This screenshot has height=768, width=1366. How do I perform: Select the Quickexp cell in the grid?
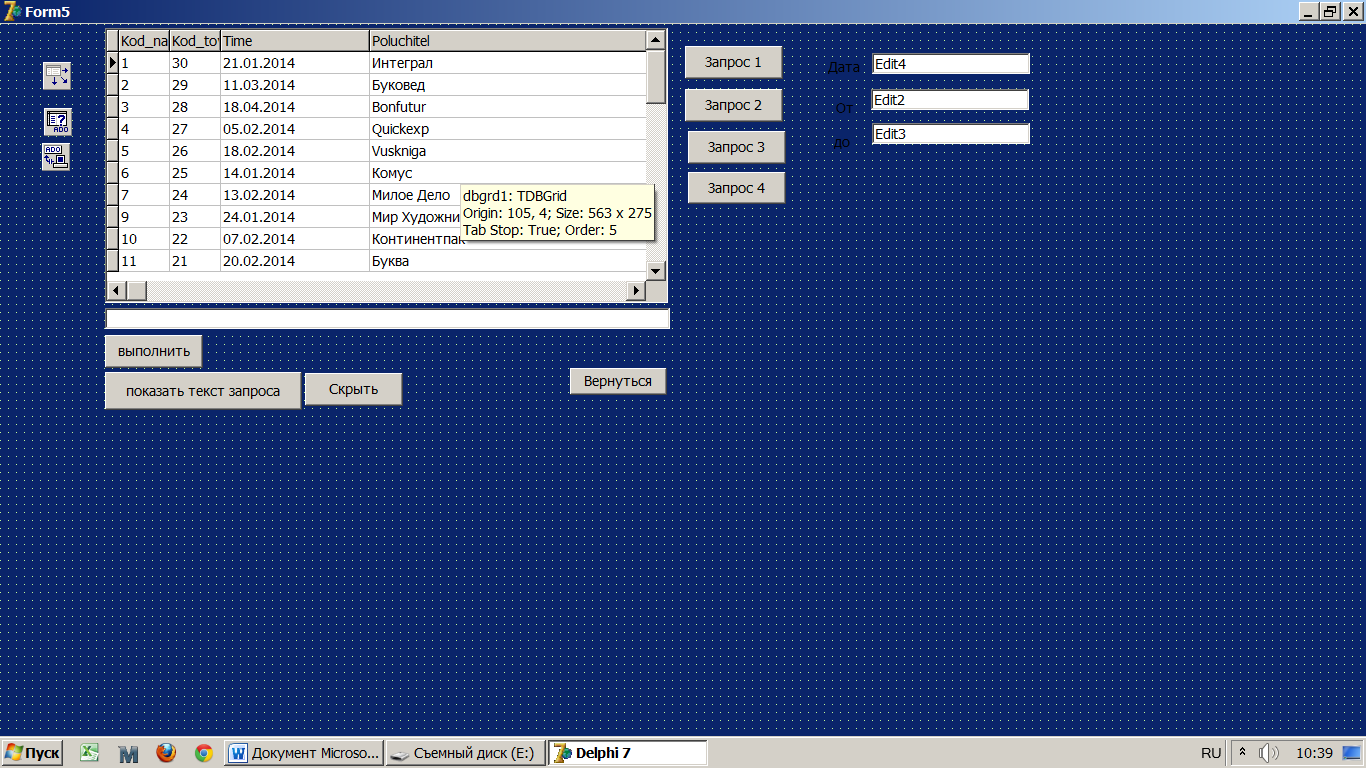tap(508, 129)
